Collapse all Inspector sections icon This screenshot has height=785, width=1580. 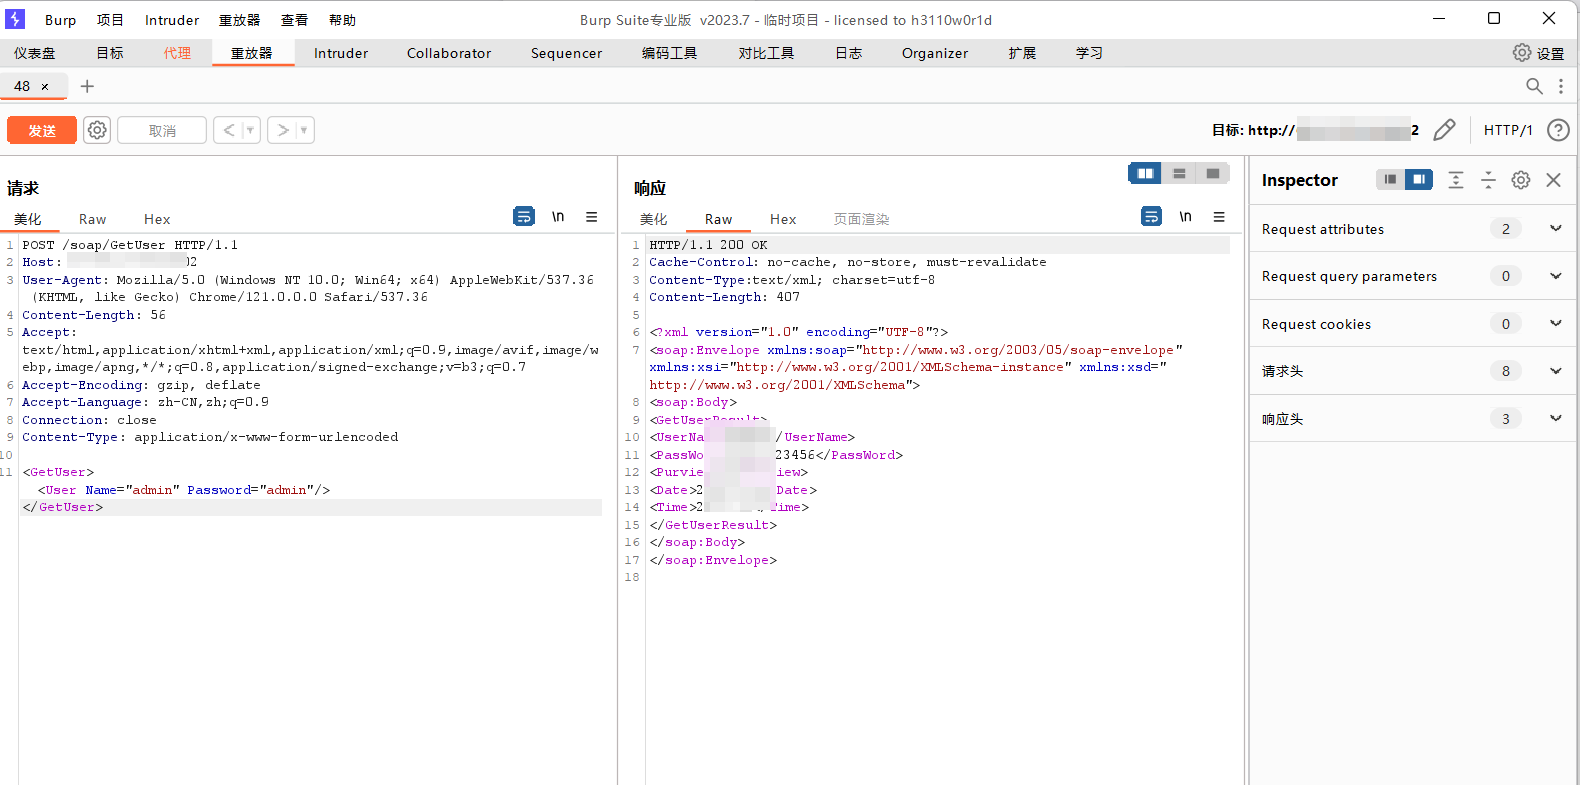(x=1488, y=179)
